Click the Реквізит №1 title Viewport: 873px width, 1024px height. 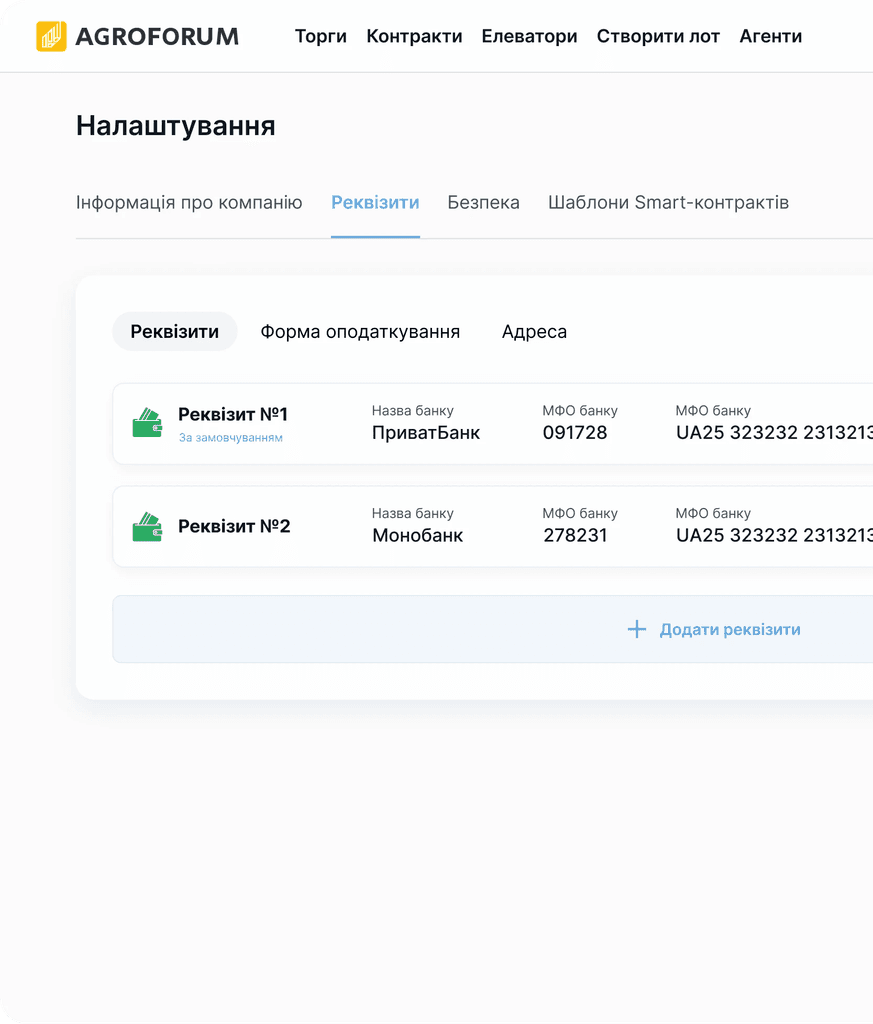click(x=233, y=414)
